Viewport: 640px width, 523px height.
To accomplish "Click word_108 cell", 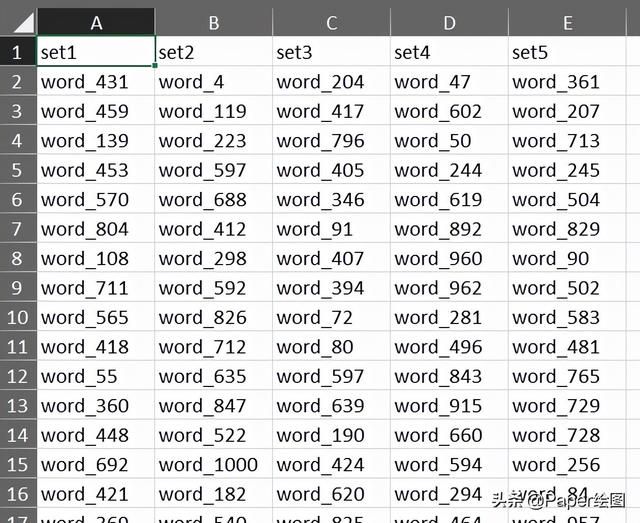I will [x=96, y=258].
